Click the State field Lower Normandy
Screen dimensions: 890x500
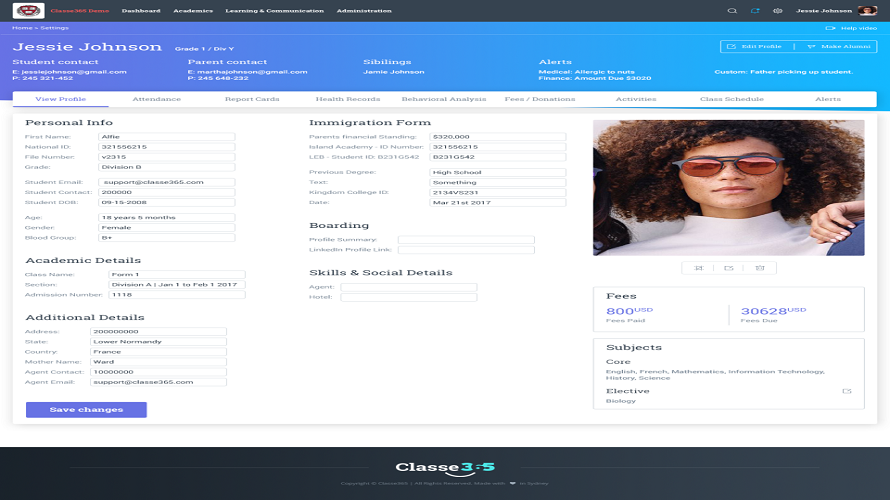[158, 342]
